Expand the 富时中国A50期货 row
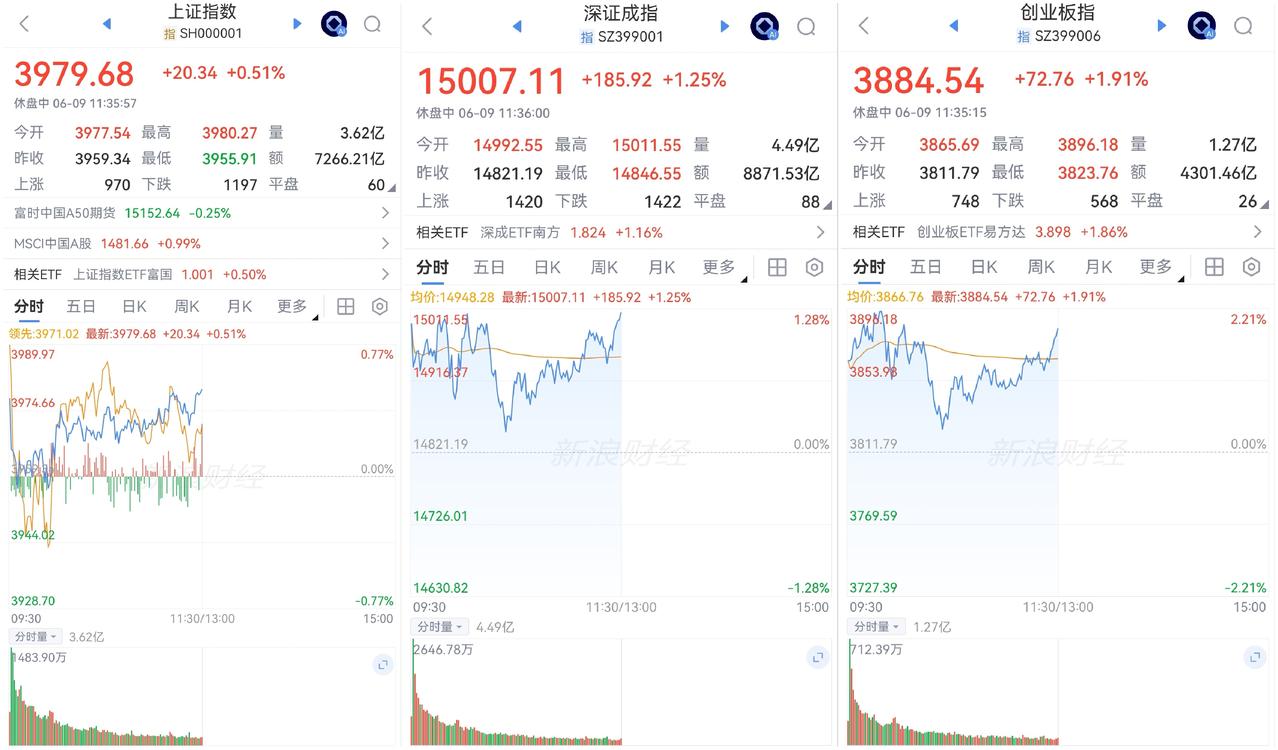Viewport: 1278px width, 750px height. pyautogui.click(x=200, y=213)
